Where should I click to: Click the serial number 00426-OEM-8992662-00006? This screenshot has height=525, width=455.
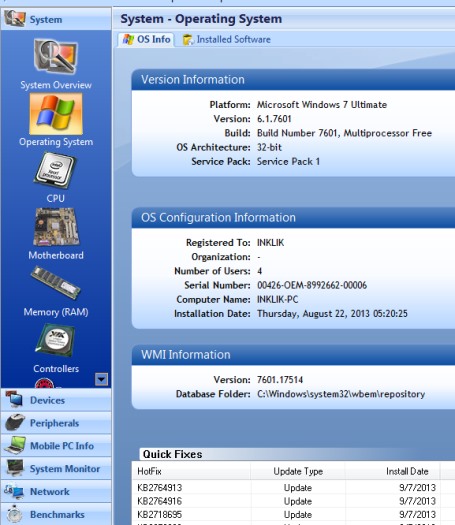click(x=312, y=285)
